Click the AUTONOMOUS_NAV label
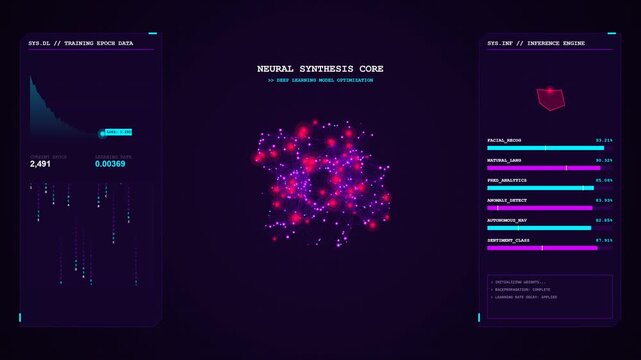Screen dimensions: 641x360 (x=507, y=220)
